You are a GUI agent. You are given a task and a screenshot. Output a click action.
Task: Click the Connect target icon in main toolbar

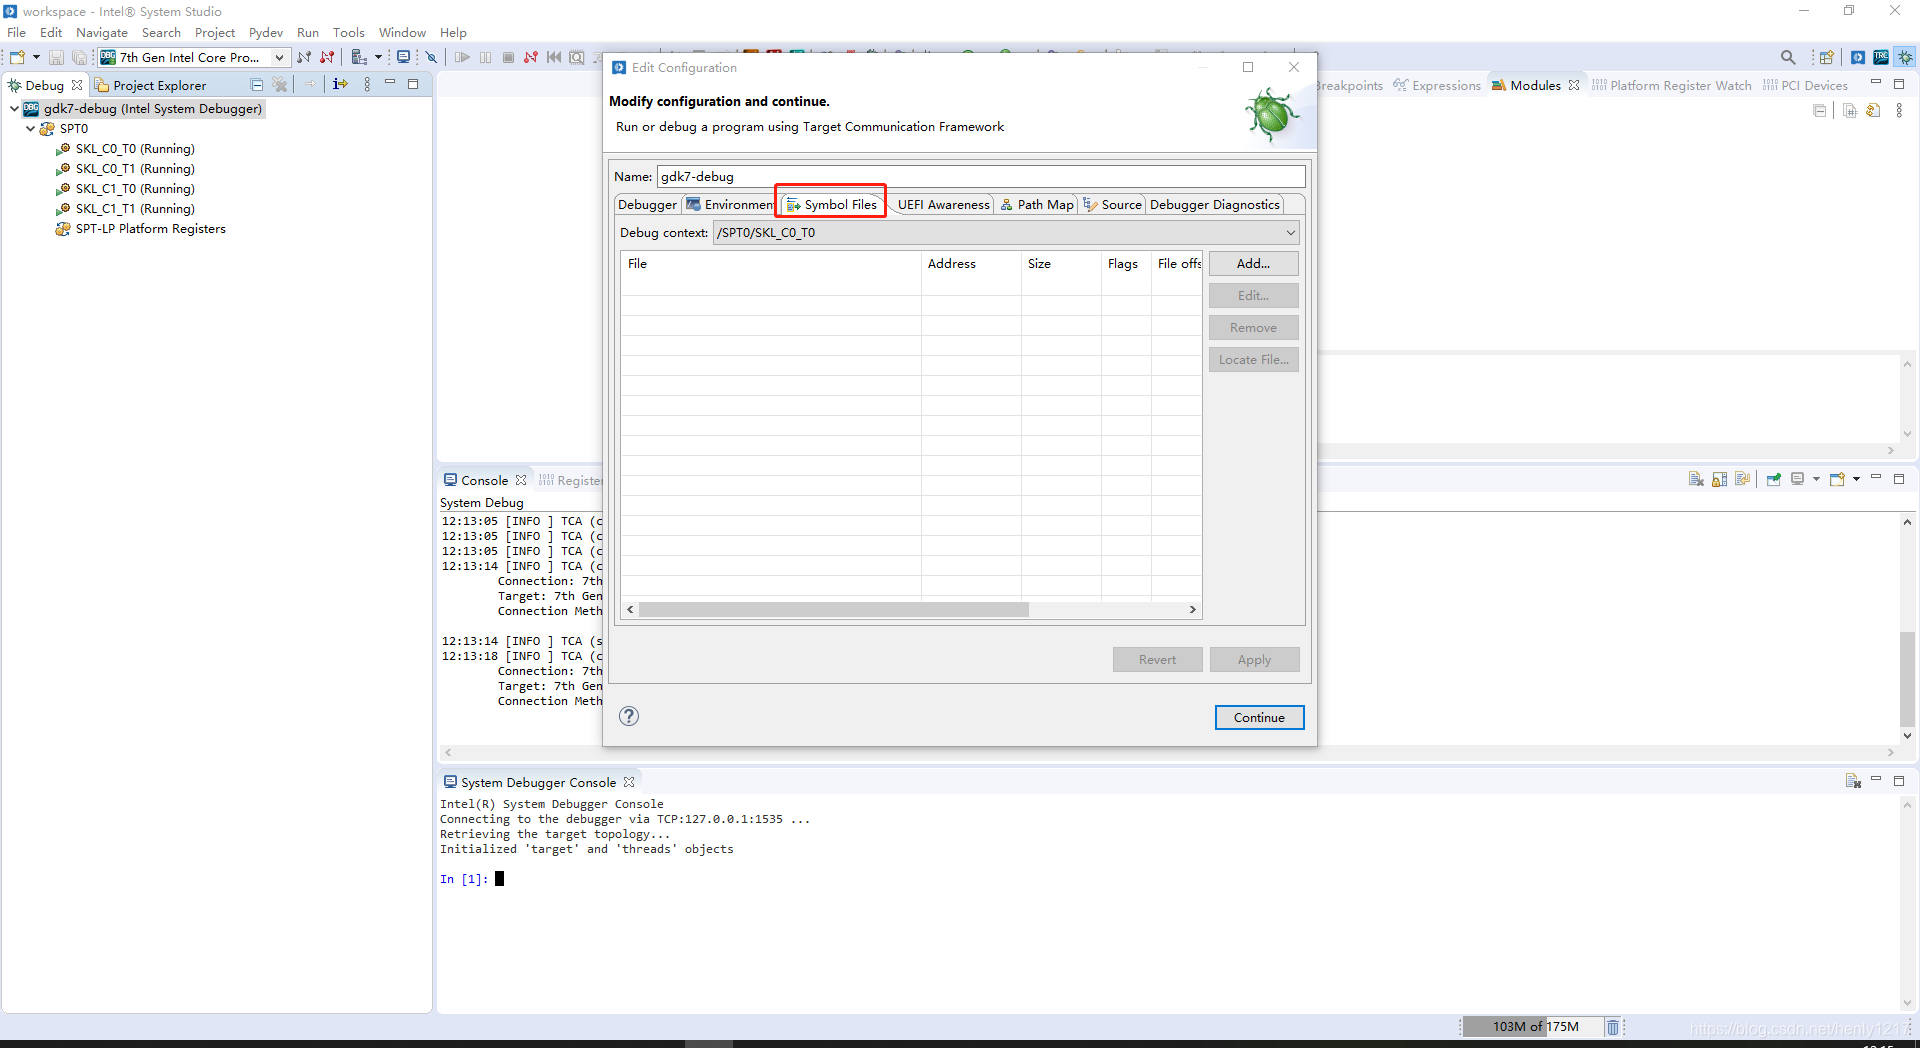[304, 57]
